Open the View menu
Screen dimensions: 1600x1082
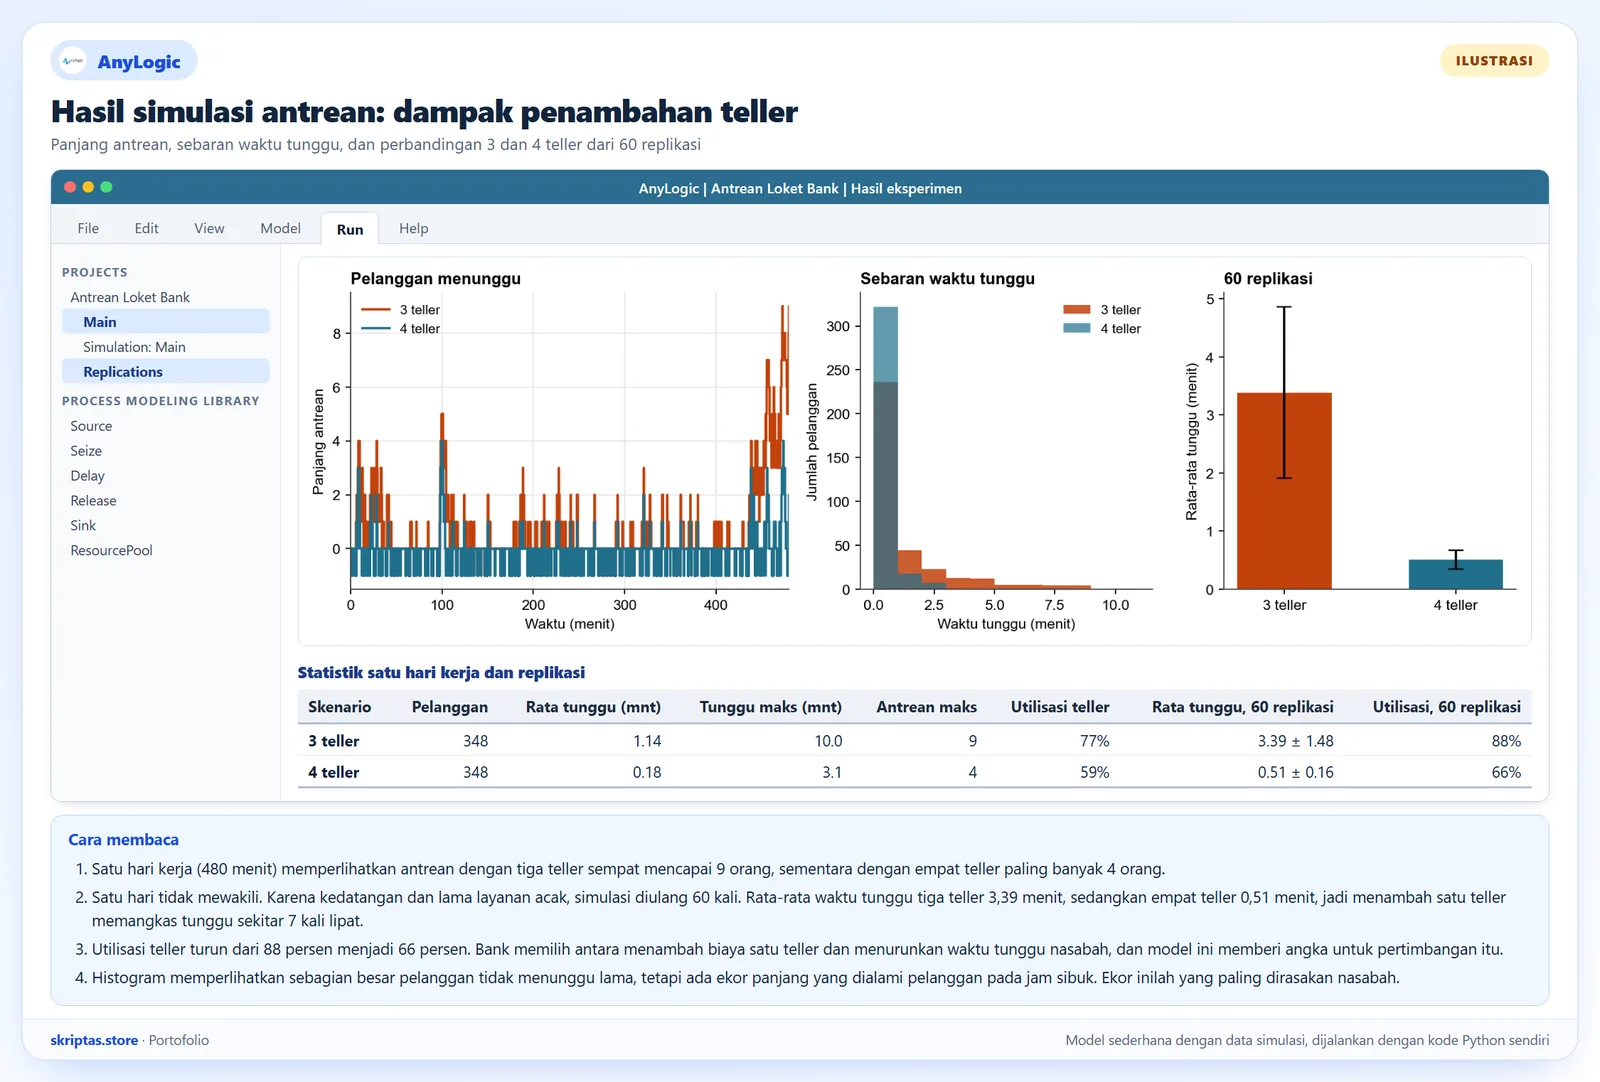tap(209, 228)
